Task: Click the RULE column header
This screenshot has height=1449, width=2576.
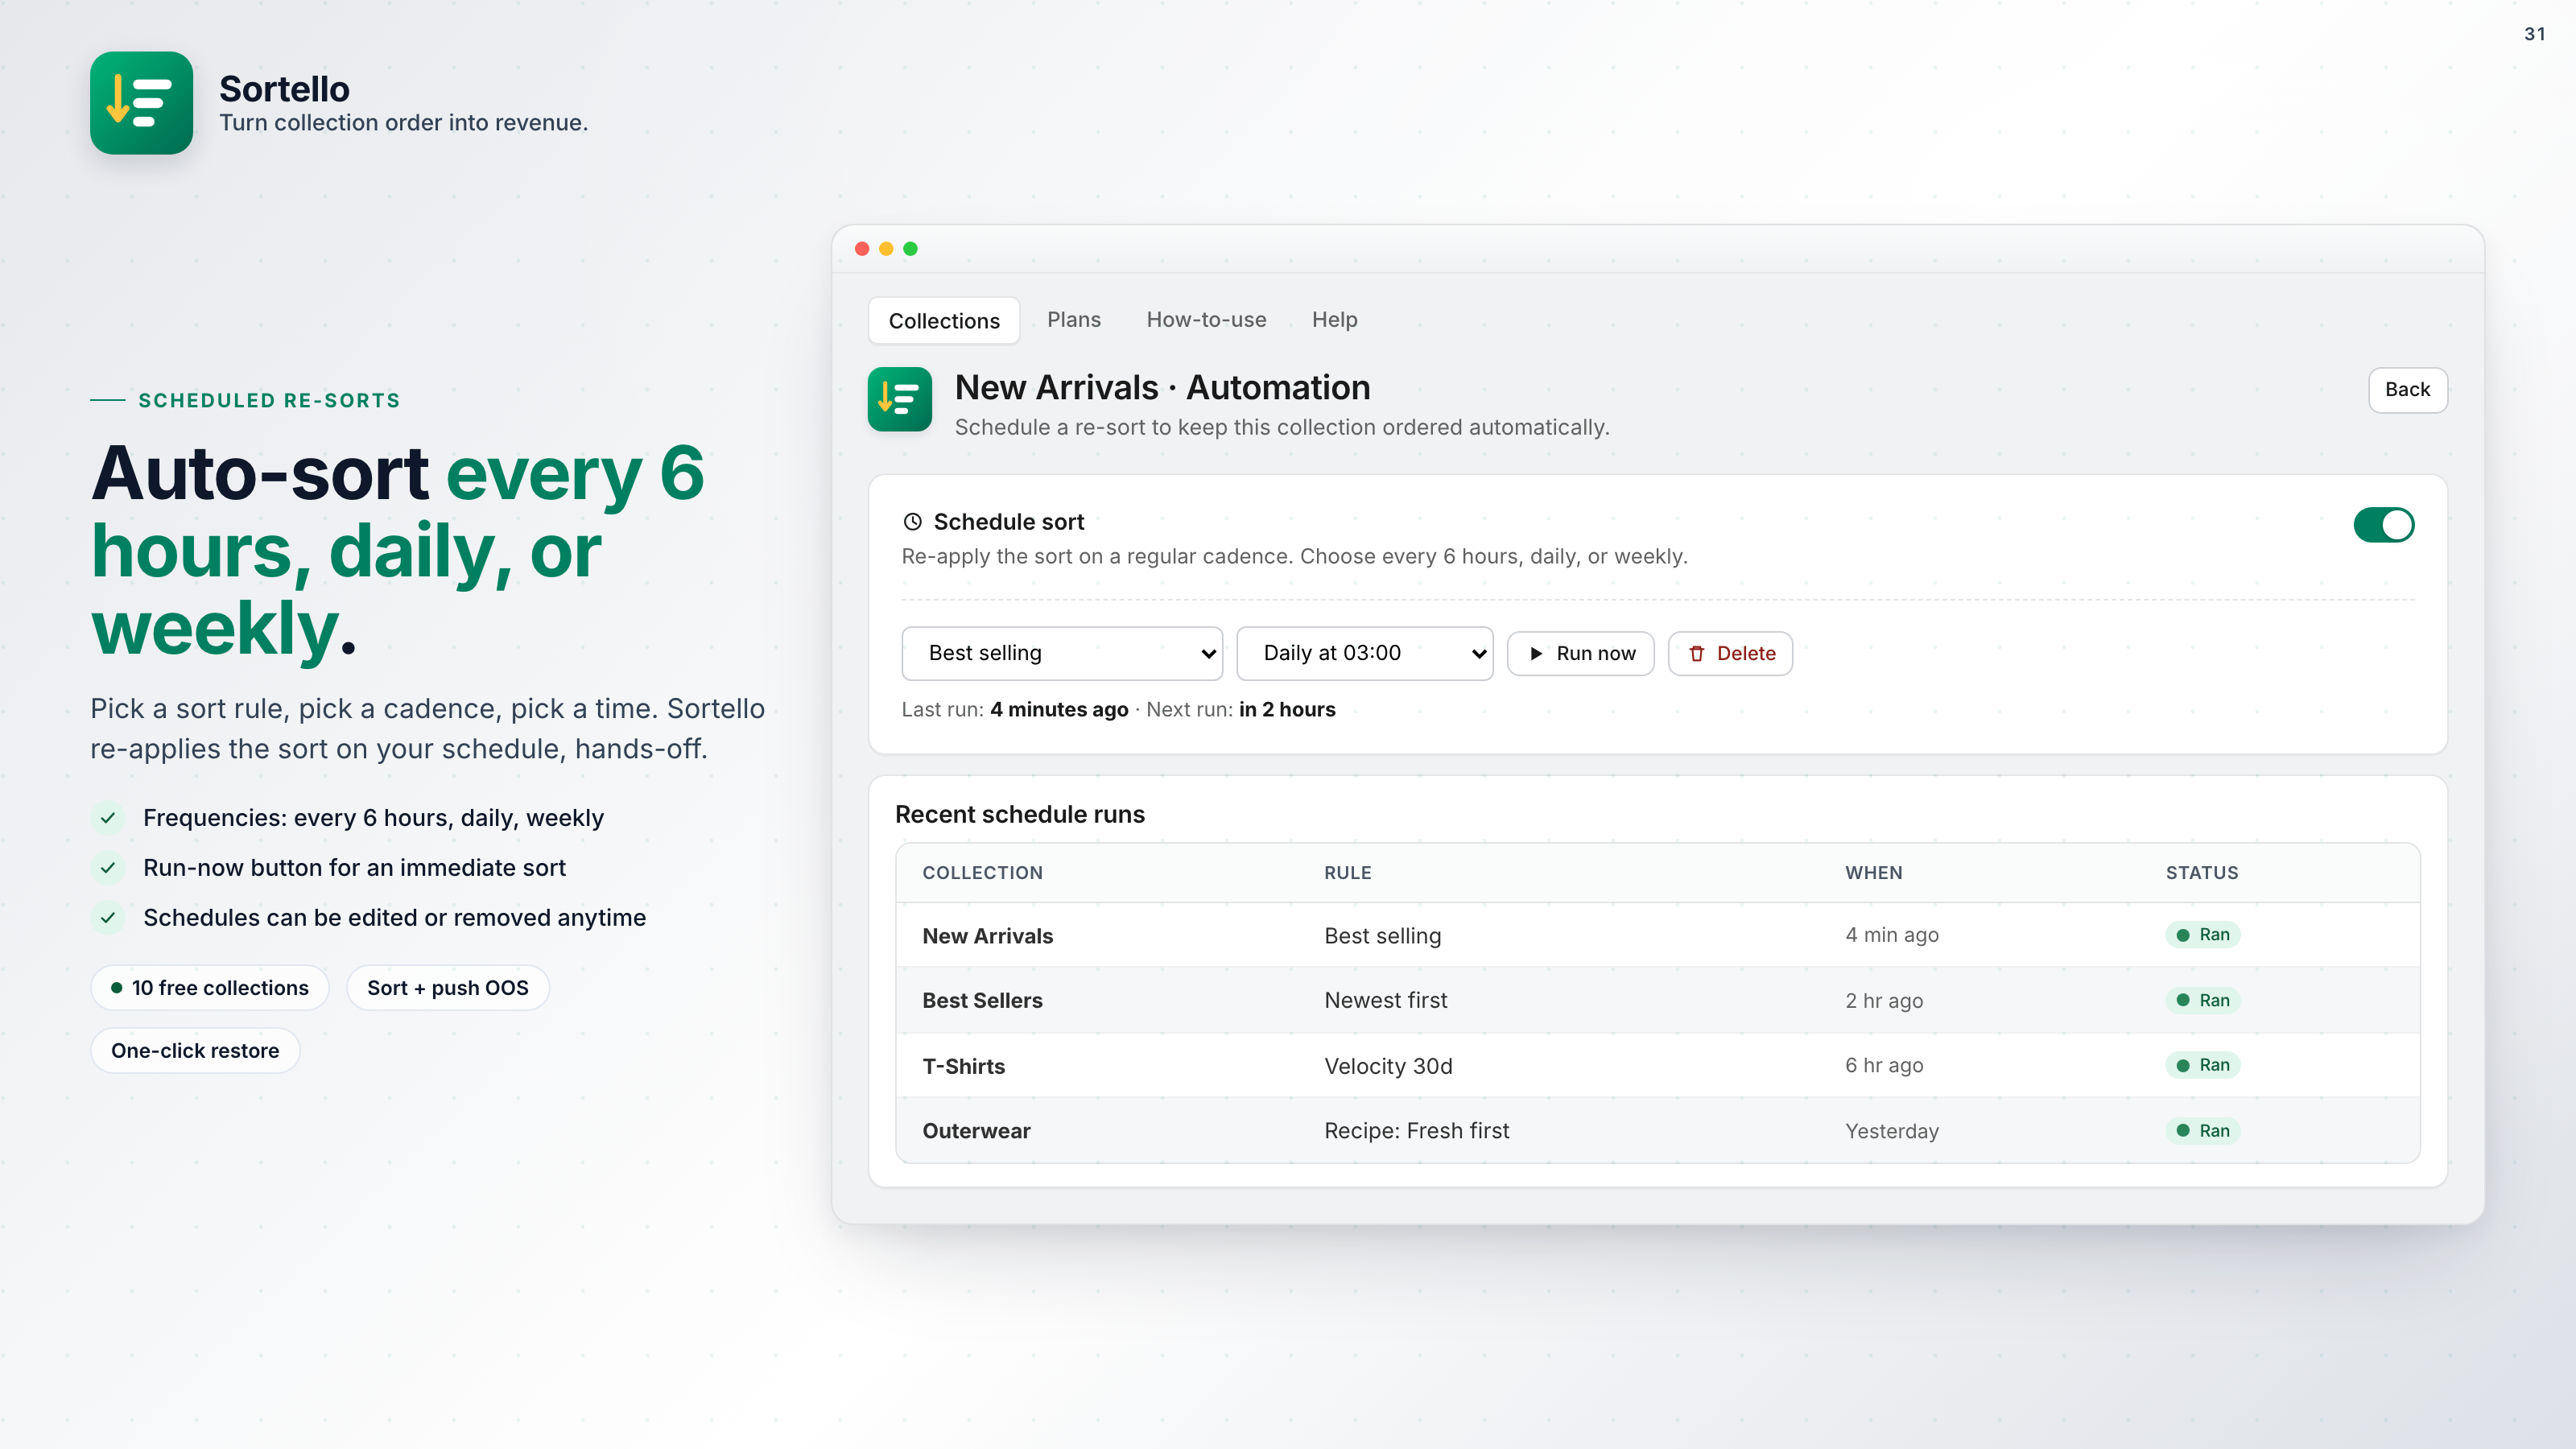Action: coord(1348,873)
